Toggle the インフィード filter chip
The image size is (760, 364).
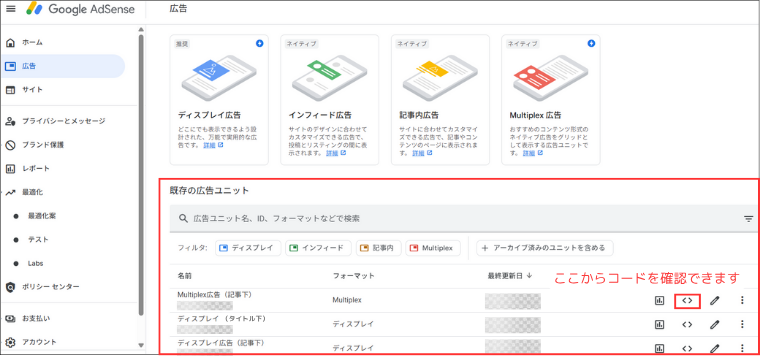[318, 248]
